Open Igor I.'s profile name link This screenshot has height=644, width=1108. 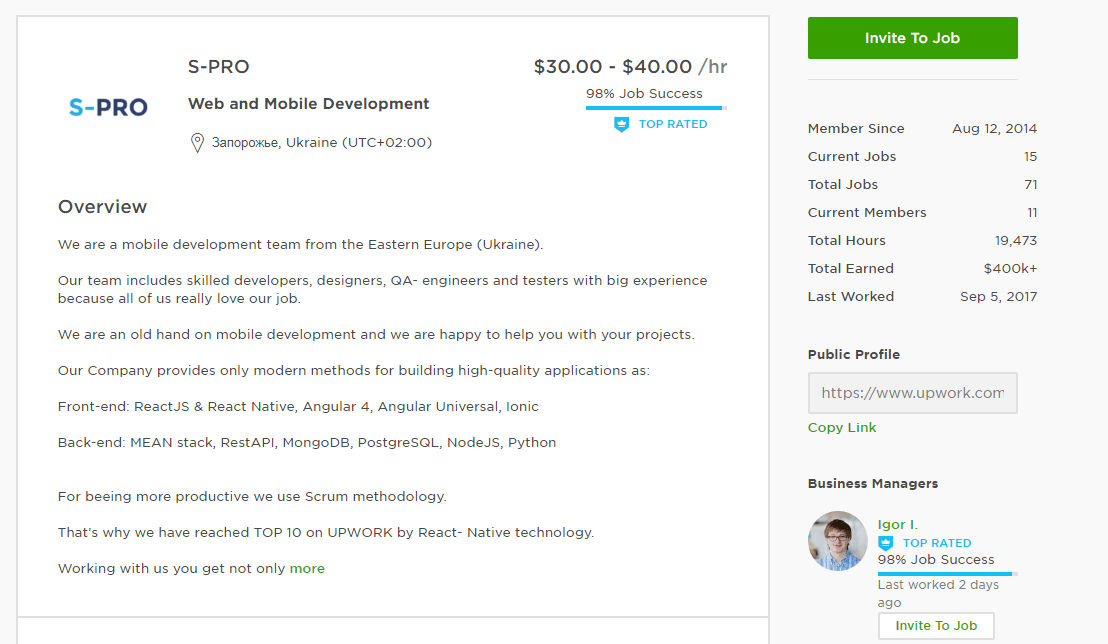(897, 524)
